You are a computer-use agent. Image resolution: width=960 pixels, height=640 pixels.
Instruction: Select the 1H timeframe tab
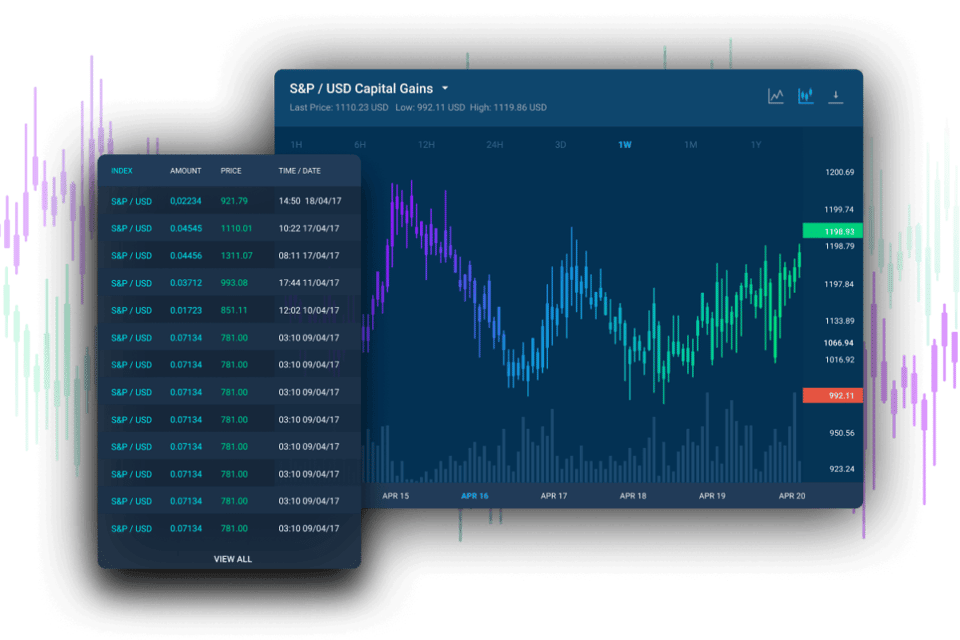pyautogui.click(x=296, y=145)
